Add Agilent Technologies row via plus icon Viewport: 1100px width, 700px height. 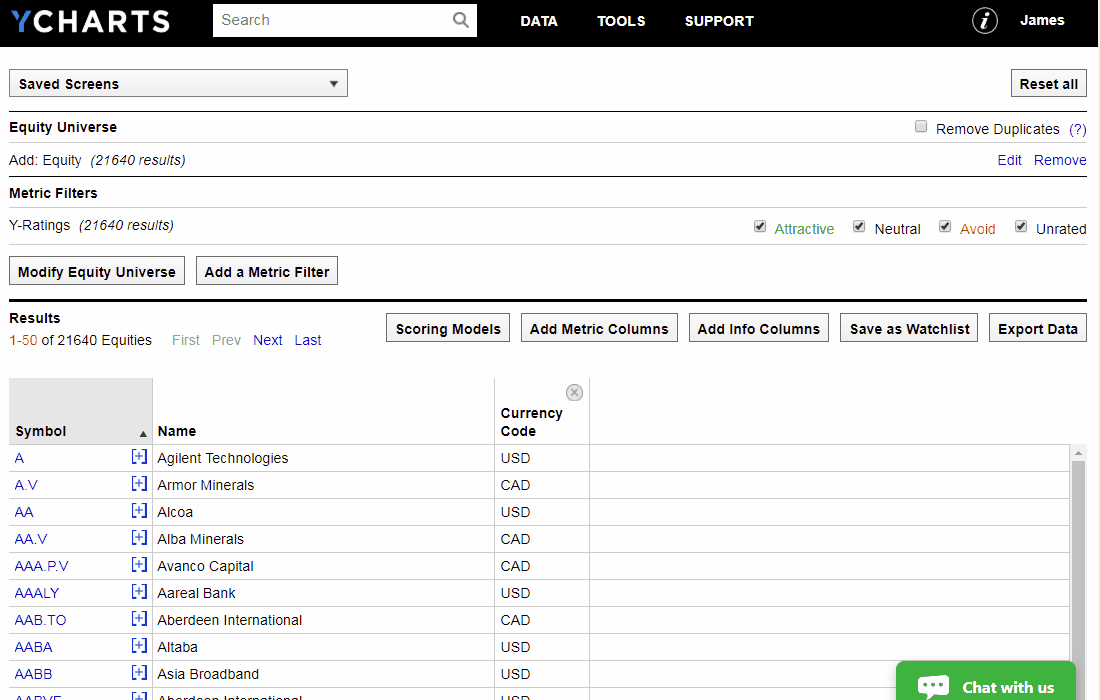[x=139, y=457]
